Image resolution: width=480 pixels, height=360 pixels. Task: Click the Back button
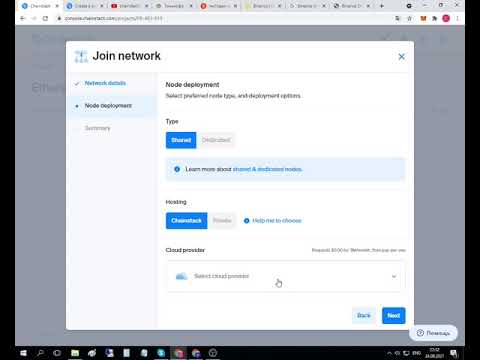tap(364, 315)
